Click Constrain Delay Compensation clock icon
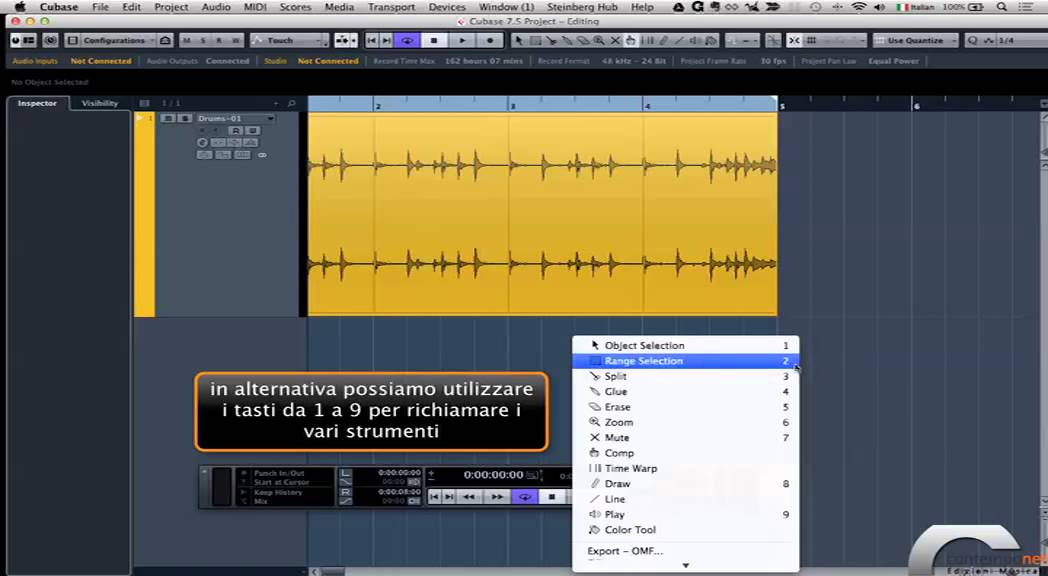Screen dimensions: 1048x576 [x=50, y=40]
